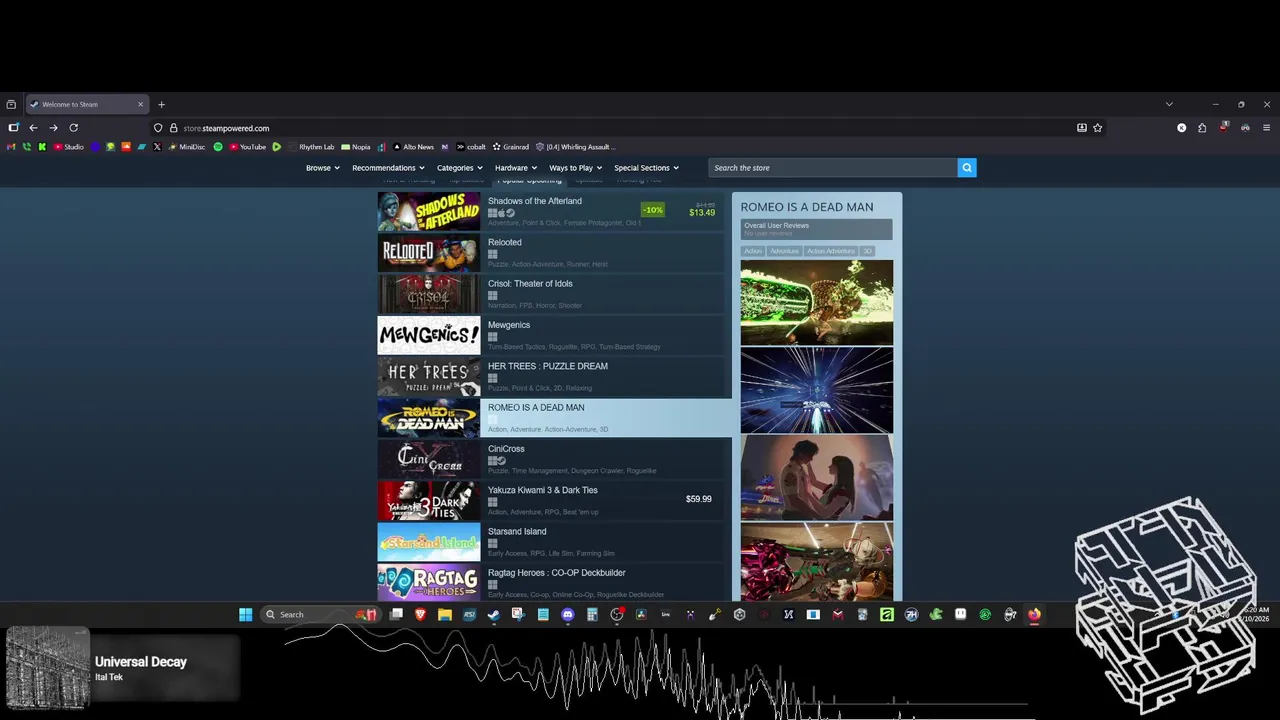Open Steam from the taskbar

494,614
